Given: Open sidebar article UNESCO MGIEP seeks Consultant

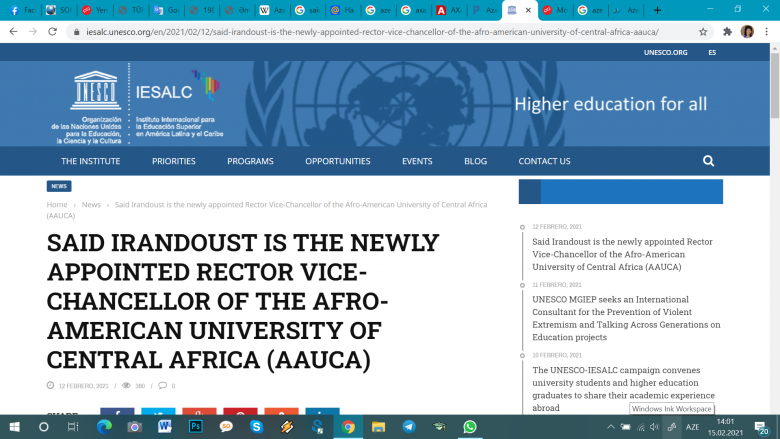Looking at the screenshot, I should coord(626,318).
